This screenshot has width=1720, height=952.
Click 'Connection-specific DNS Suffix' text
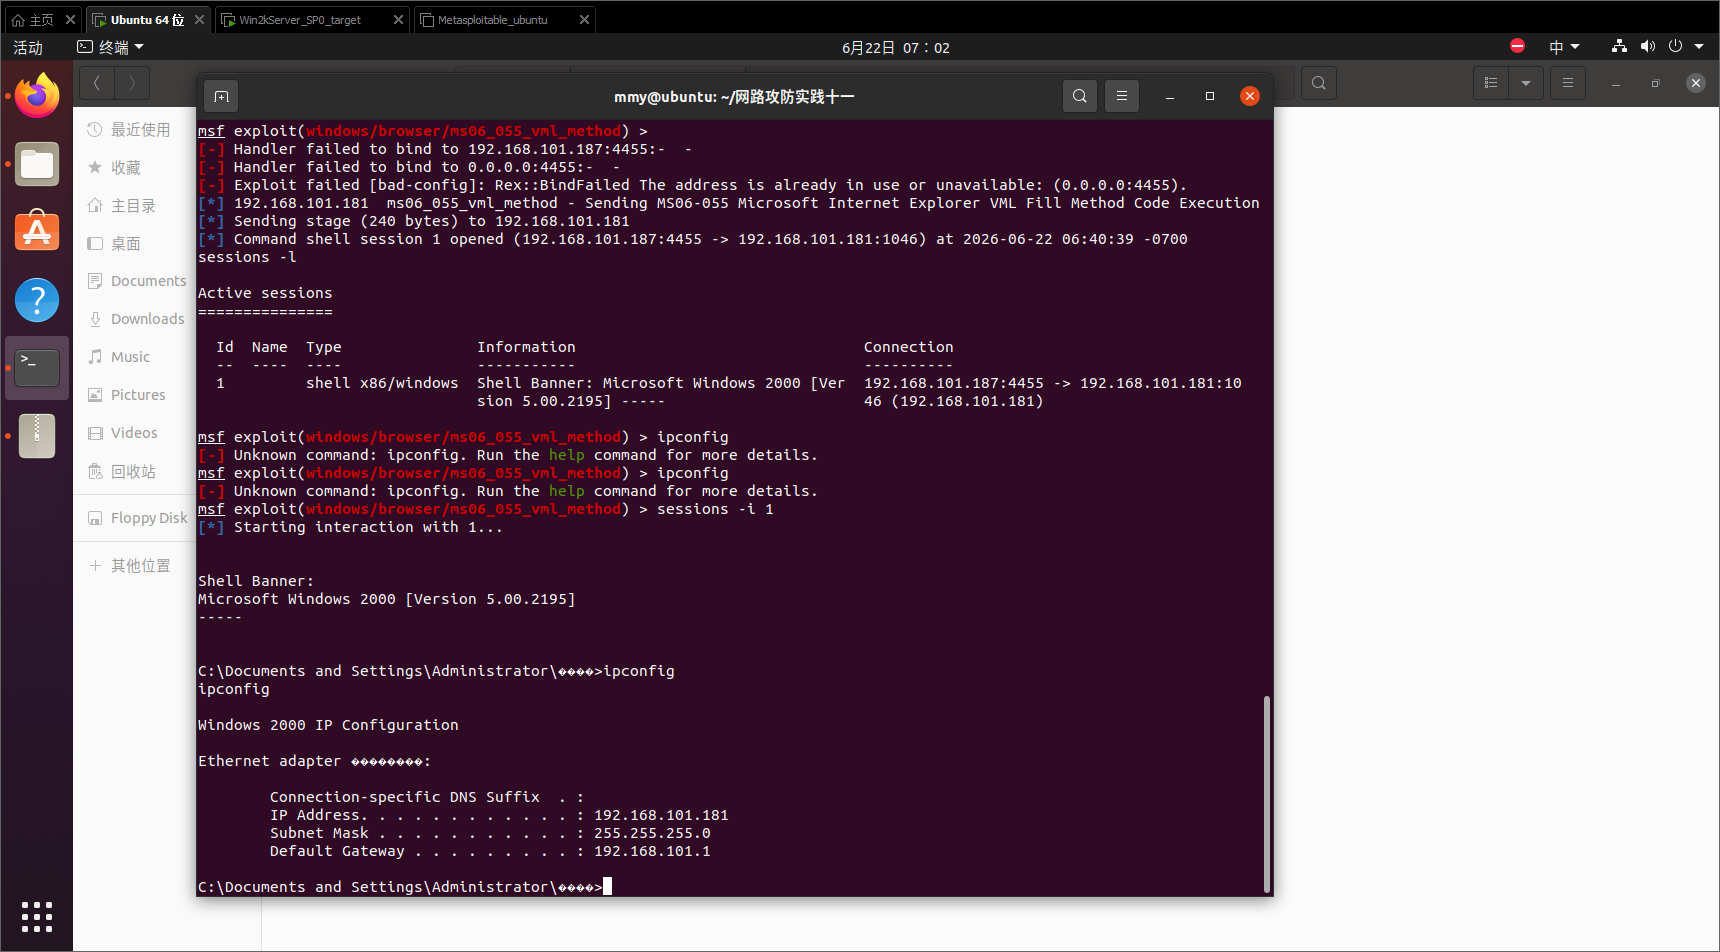[405, 797]
